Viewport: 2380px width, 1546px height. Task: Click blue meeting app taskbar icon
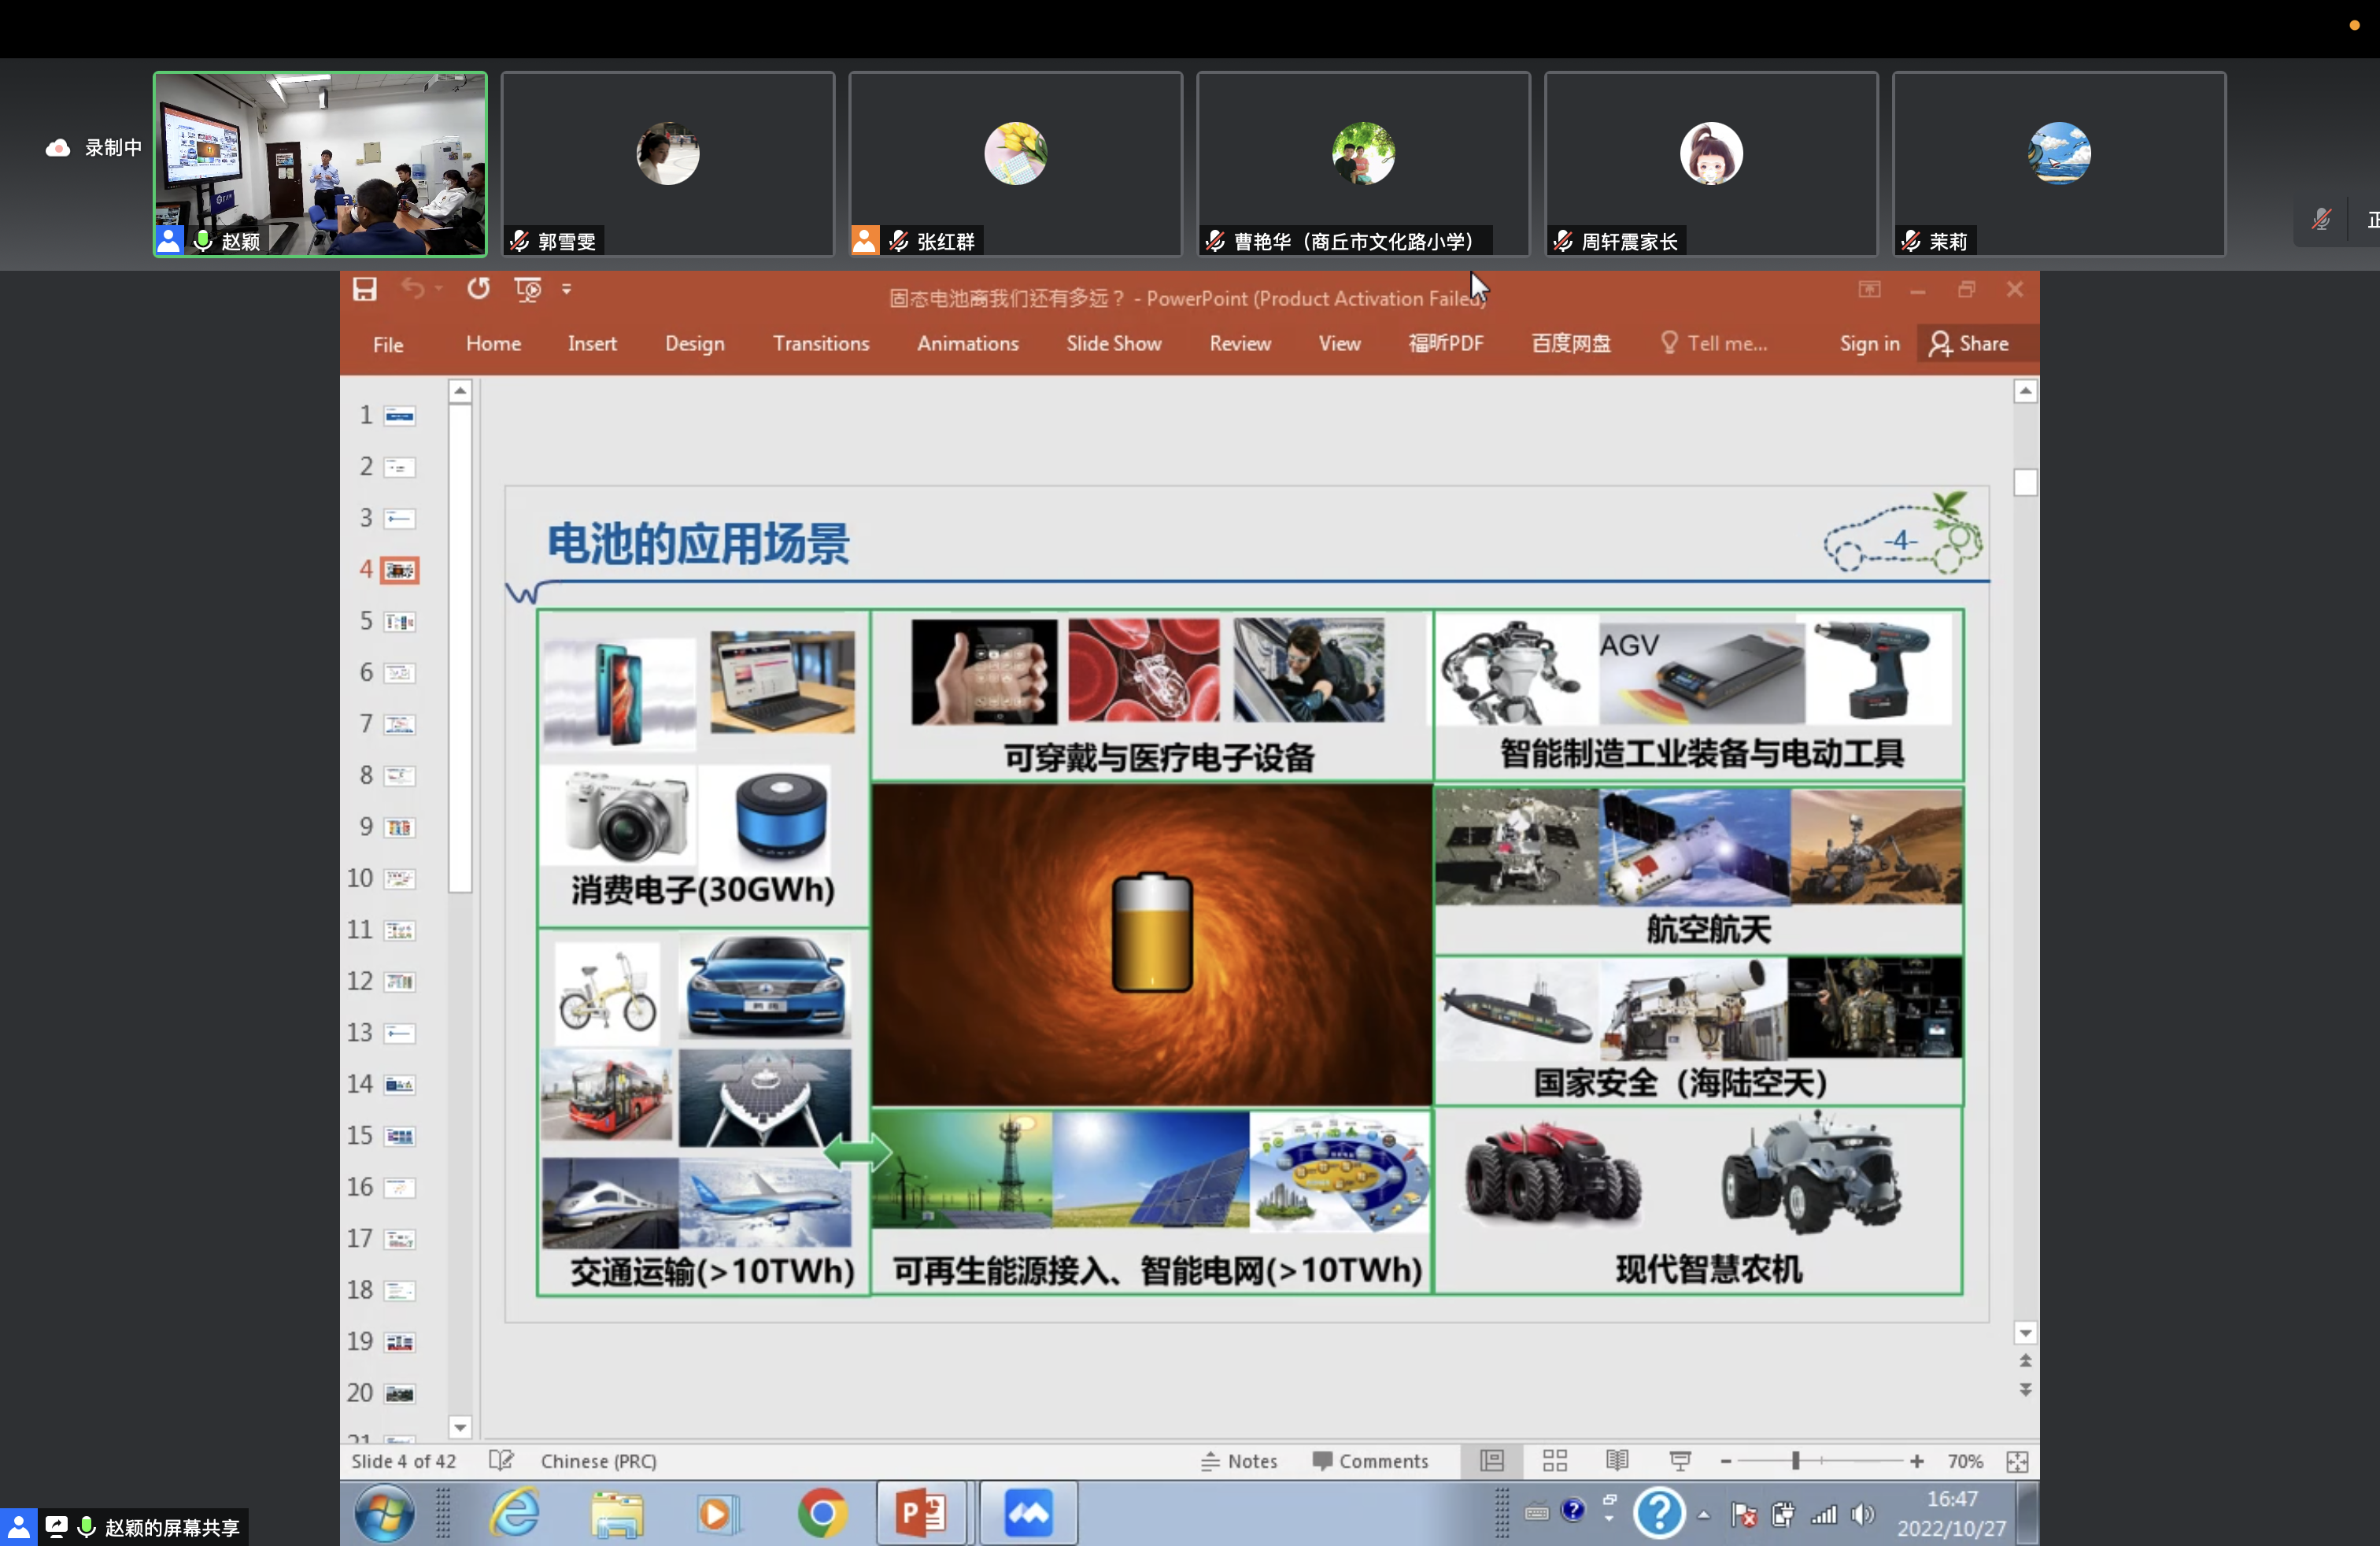[1028, 1513]
